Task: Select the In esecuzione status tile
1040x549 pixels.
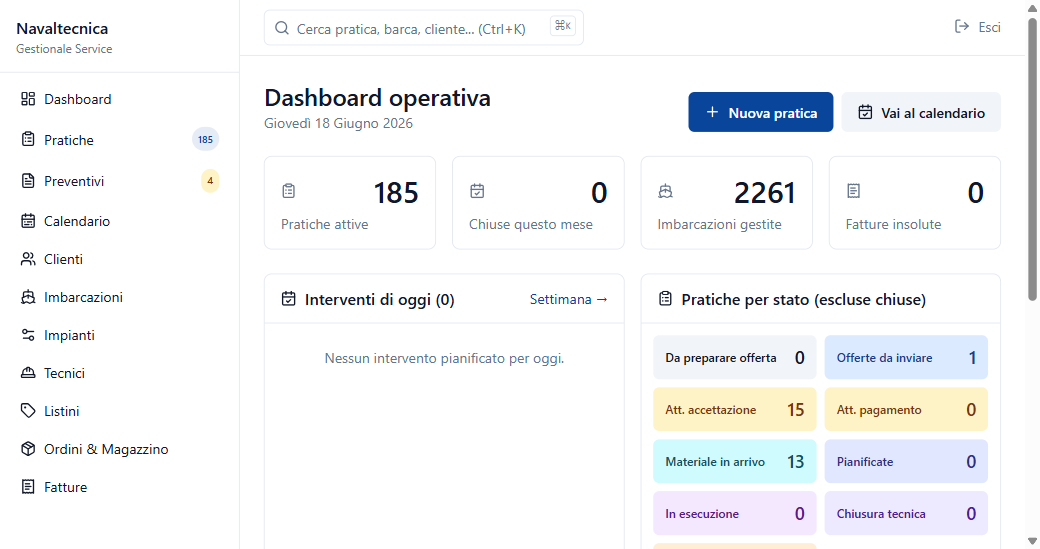Action: (735, 513)
